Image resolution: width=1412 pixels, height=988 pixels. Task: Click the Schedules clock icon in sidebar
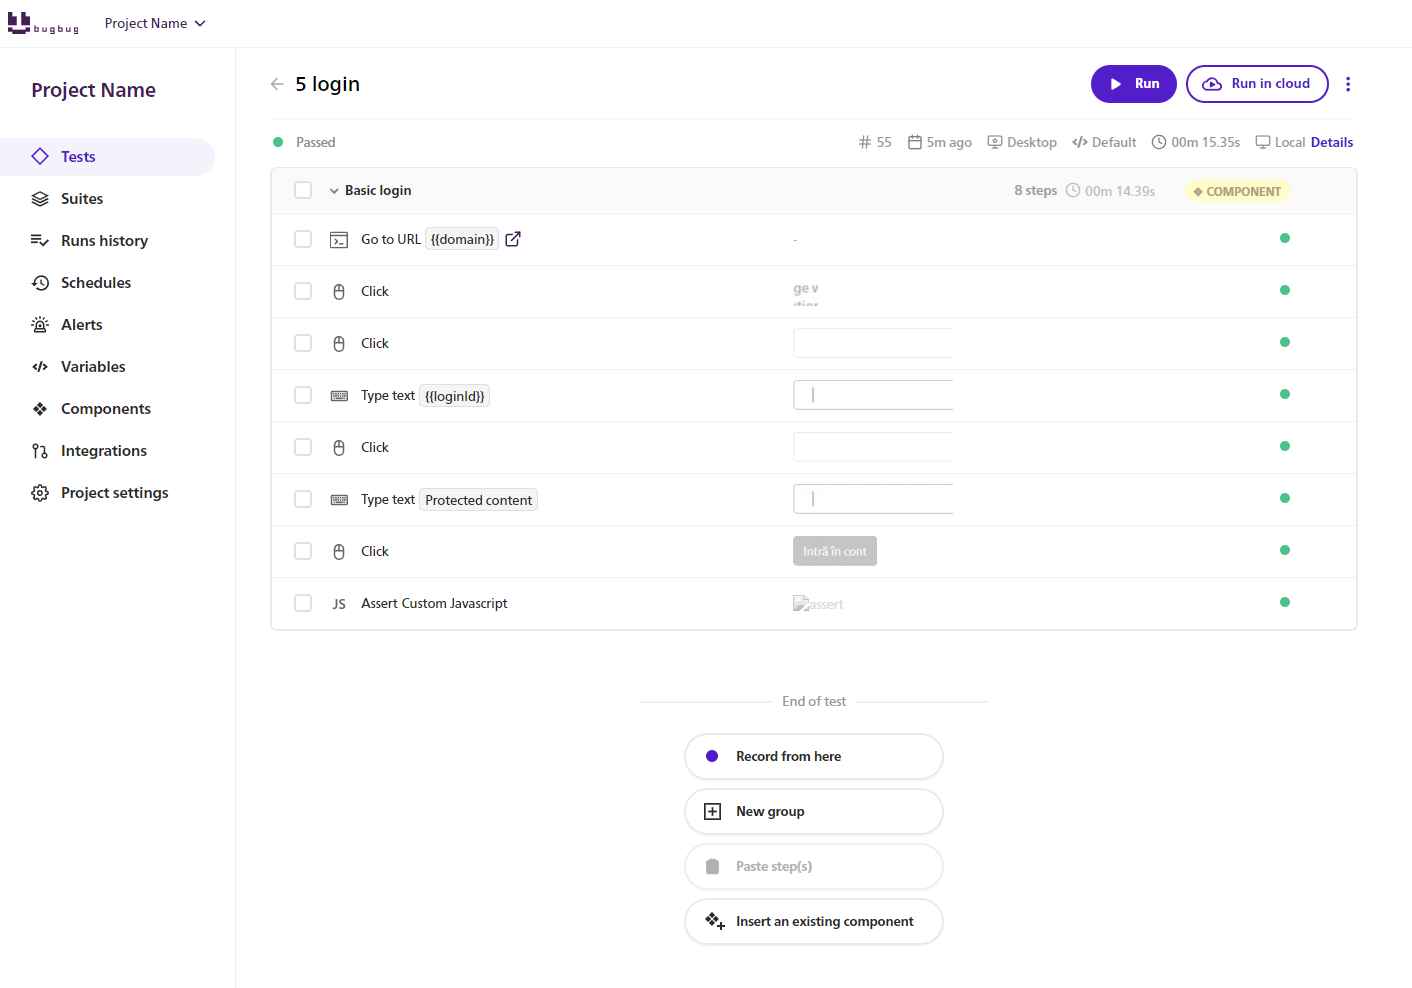(x=40, y=283)
